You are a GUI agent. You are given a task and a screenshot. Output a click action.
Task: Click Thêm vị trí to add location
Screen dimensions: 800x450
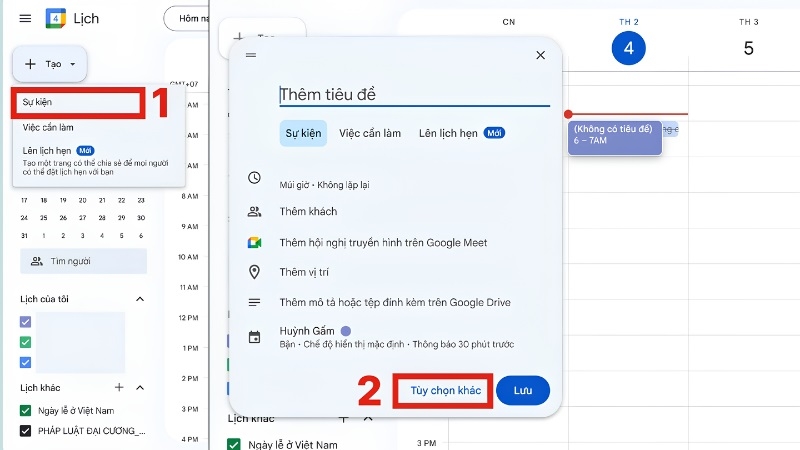(x=304, y=272)
